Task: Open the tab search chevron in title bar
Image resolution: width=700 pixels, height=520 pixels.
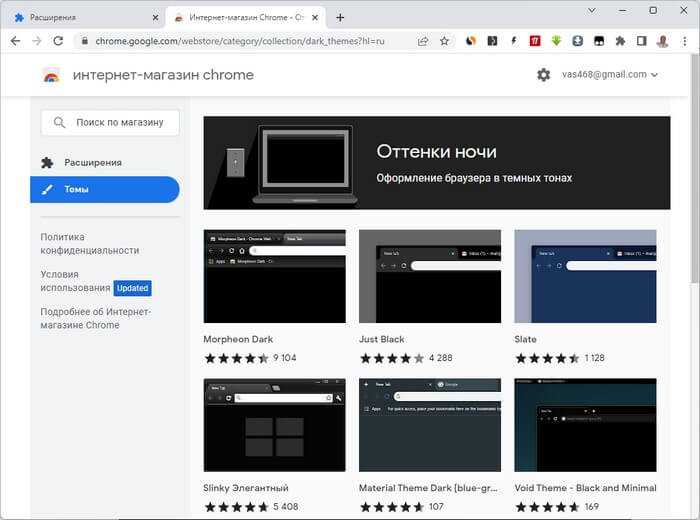Action: [592, 10]
